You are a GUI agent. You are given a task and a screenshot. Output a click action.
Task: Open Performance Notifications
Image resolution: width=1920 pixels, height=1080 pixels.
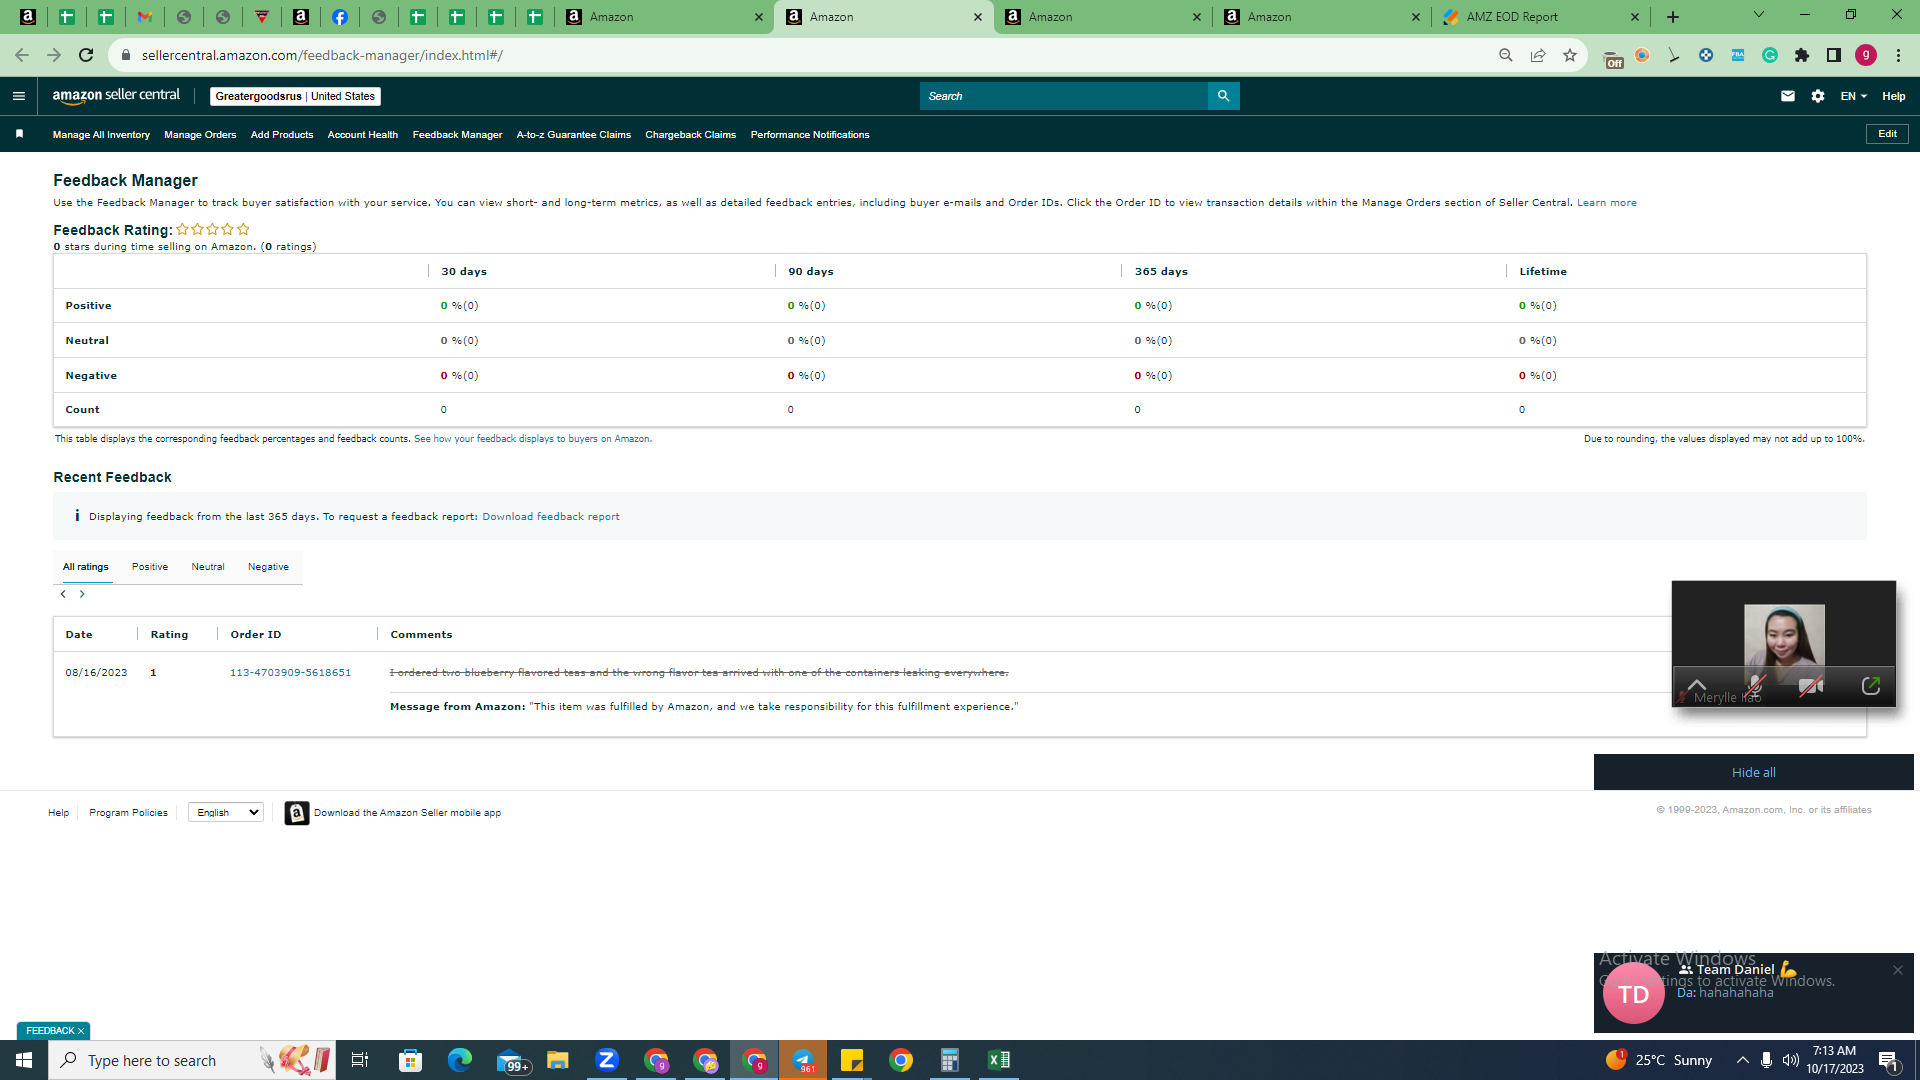810,135
